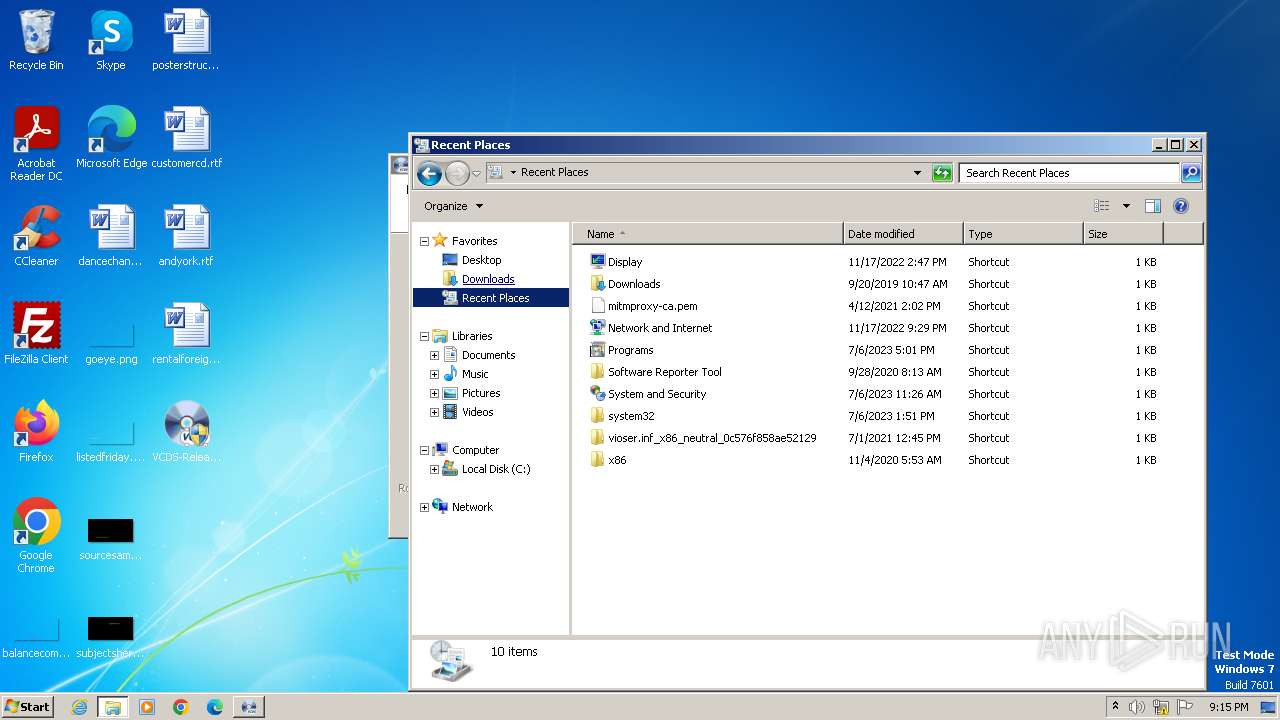This screenshot has width=1280, height=720.
Task: Collapse the Computer tree node
Action: [424, 450]
